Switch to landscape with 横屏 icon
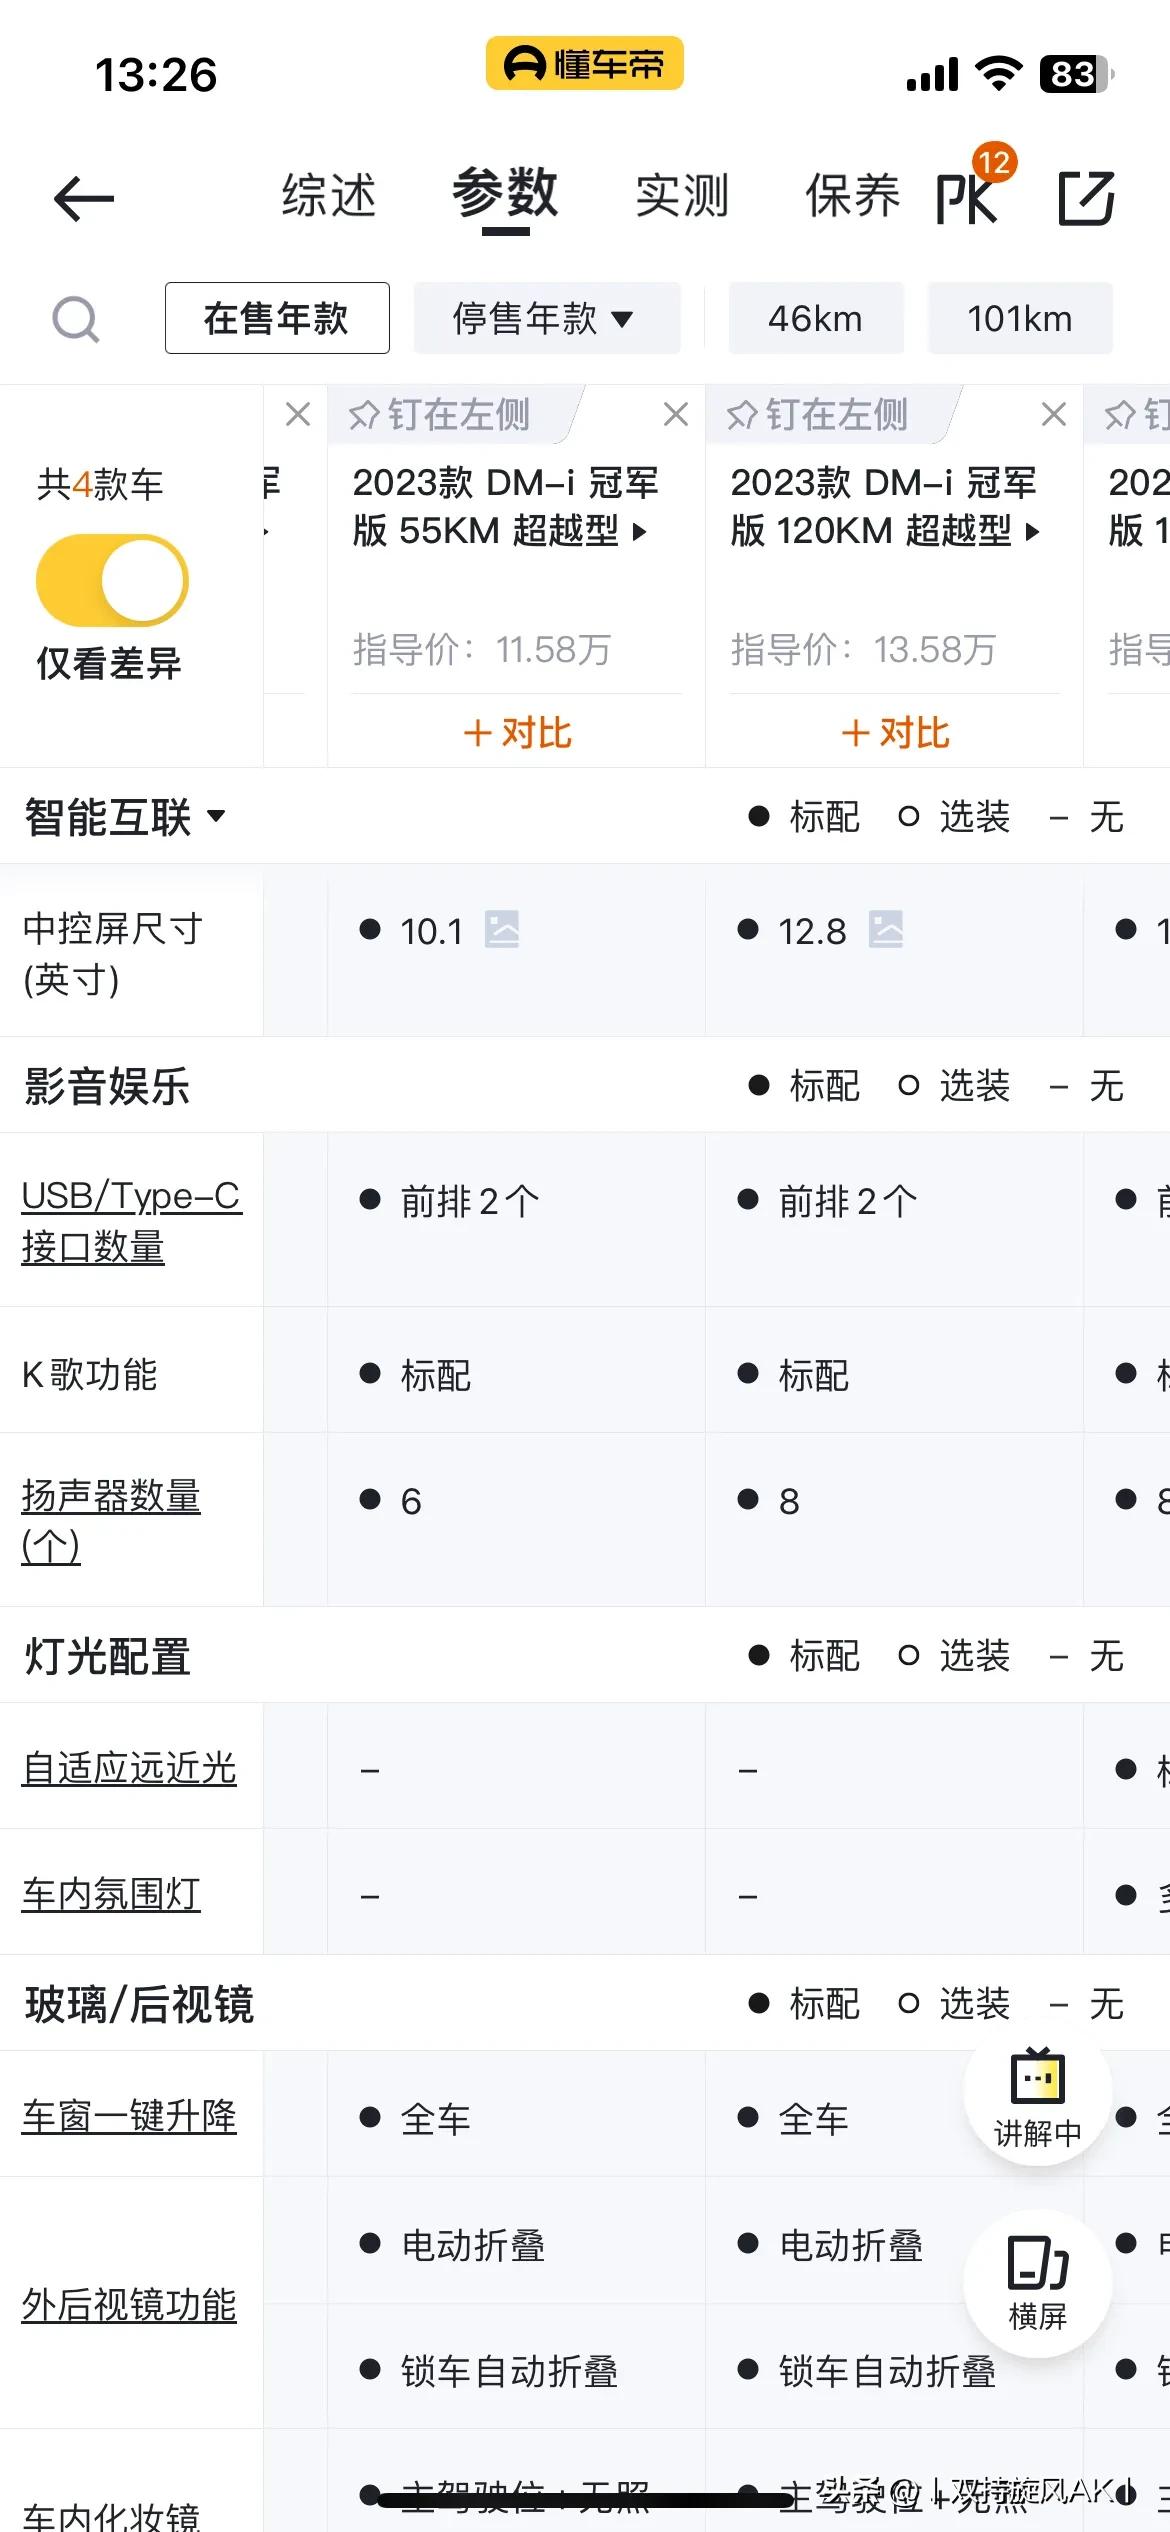This screenshot has height=2532, width=1170. [x=1037, y=2283]
